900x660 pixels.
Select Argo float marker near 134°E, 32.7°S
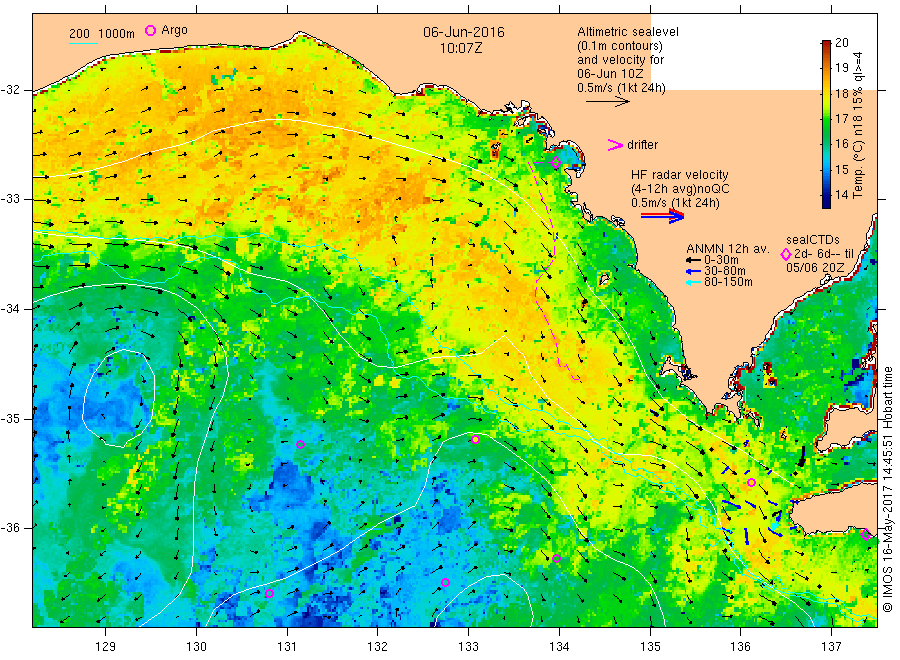(x=556, y=163)
